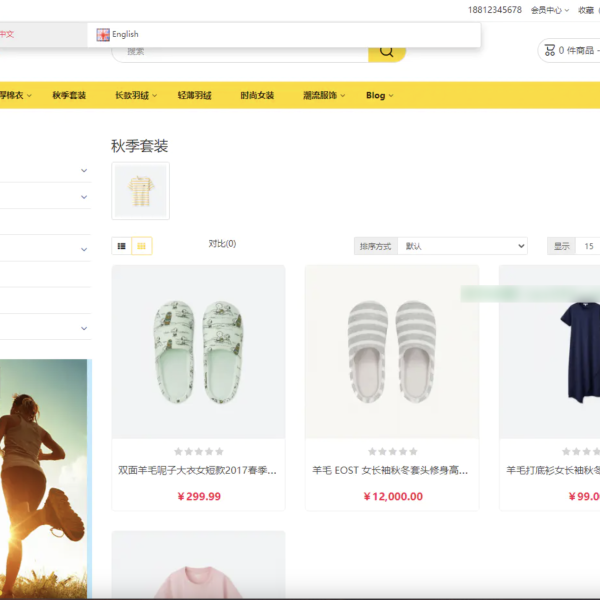Click the 对比(0) compare link
600x600 pixels.
(222, 244)
